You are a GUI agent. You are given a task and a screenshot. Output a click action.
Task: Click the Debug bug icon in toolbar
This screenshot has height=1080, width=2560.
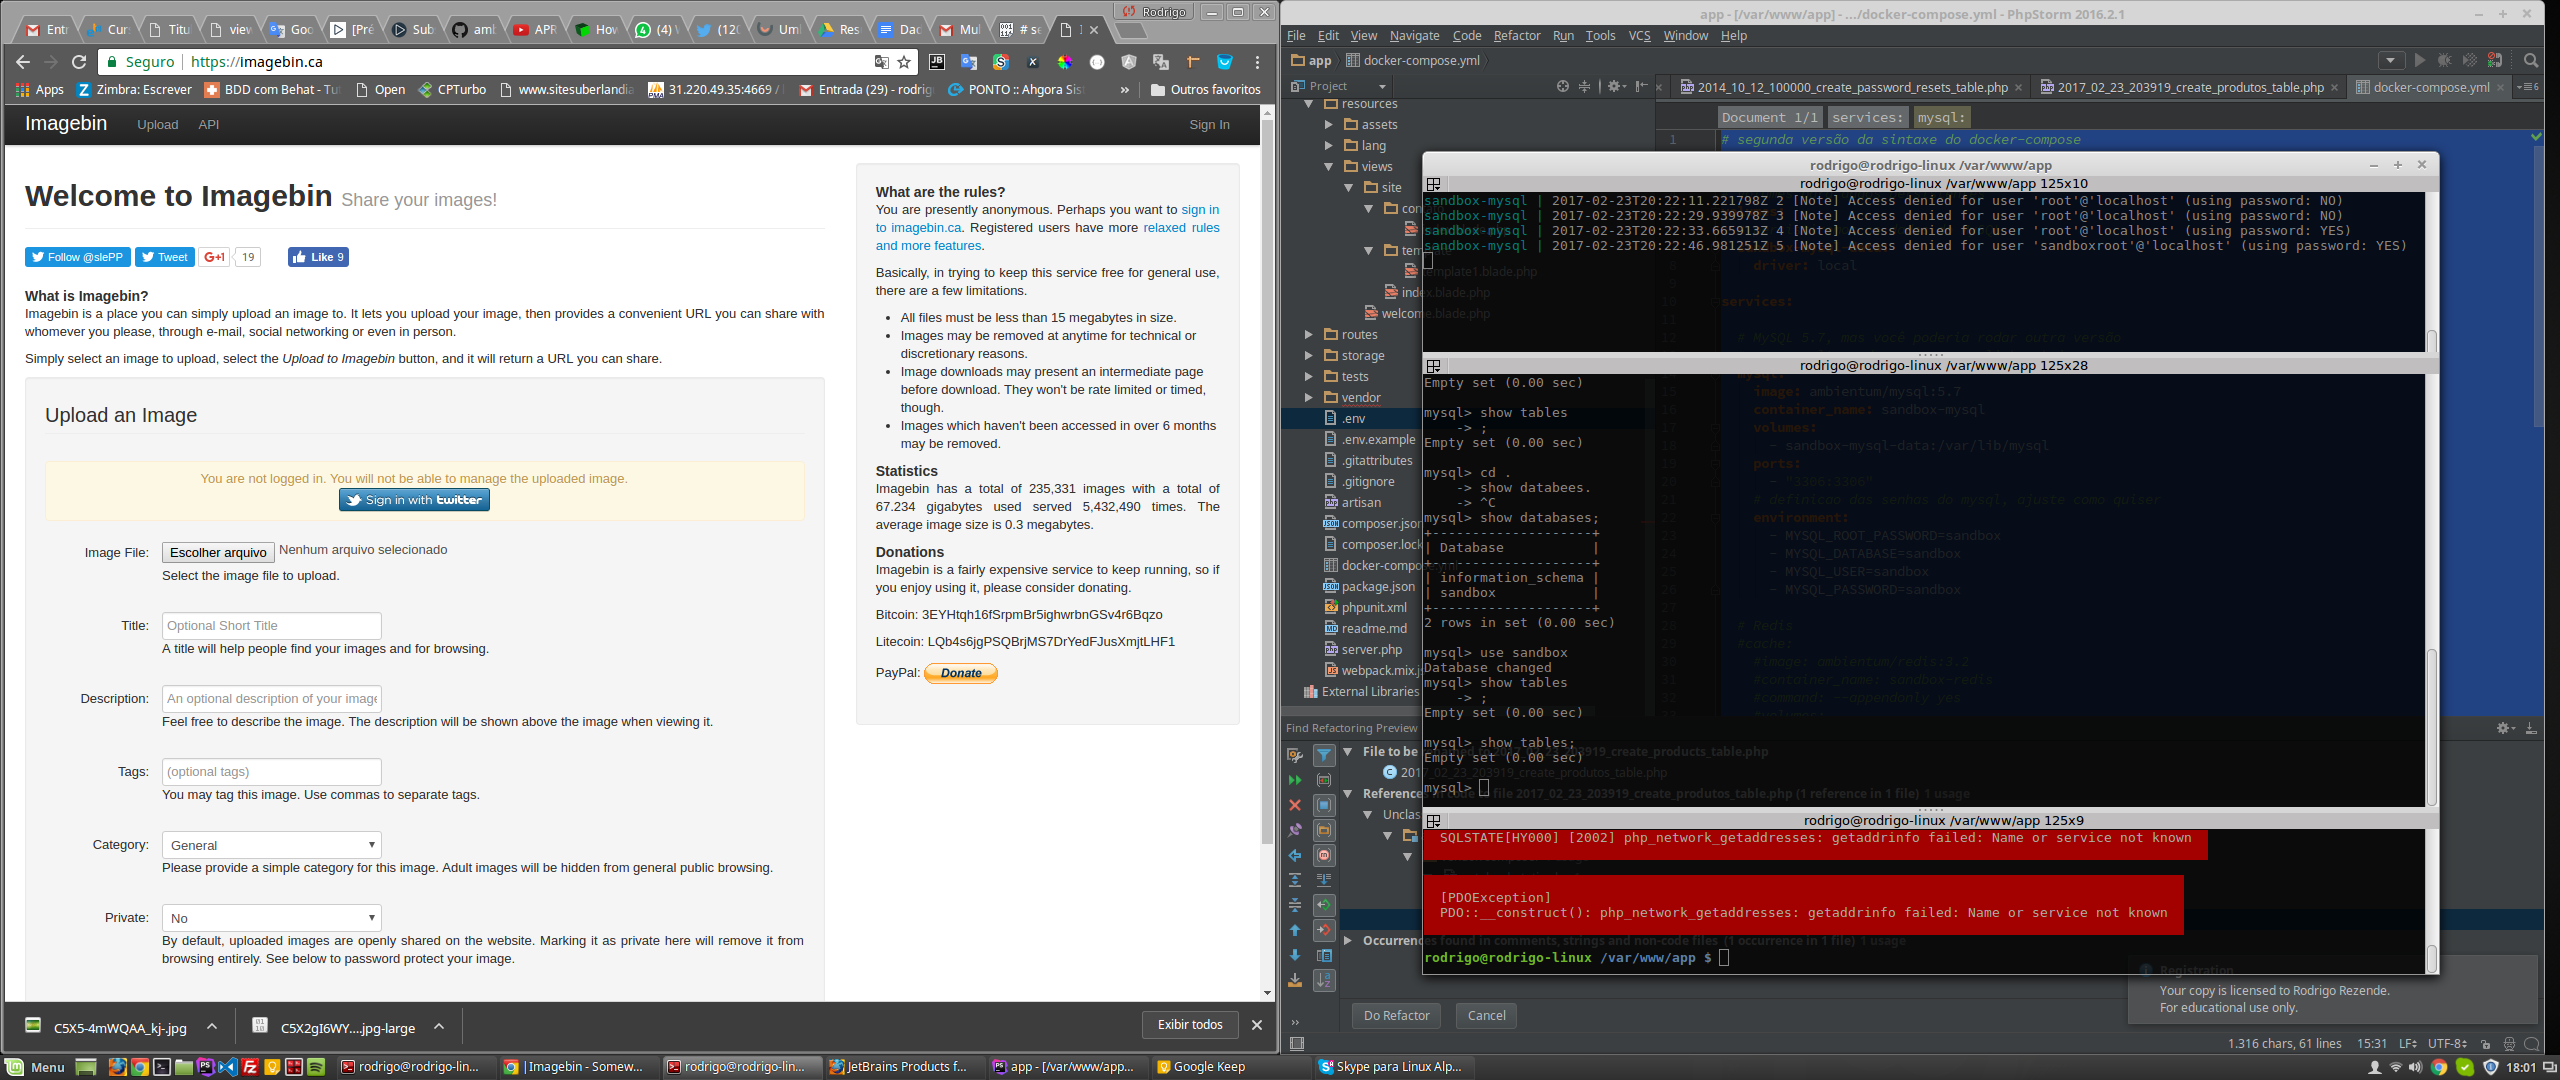pyautogui.click(x=2444, y=61)
